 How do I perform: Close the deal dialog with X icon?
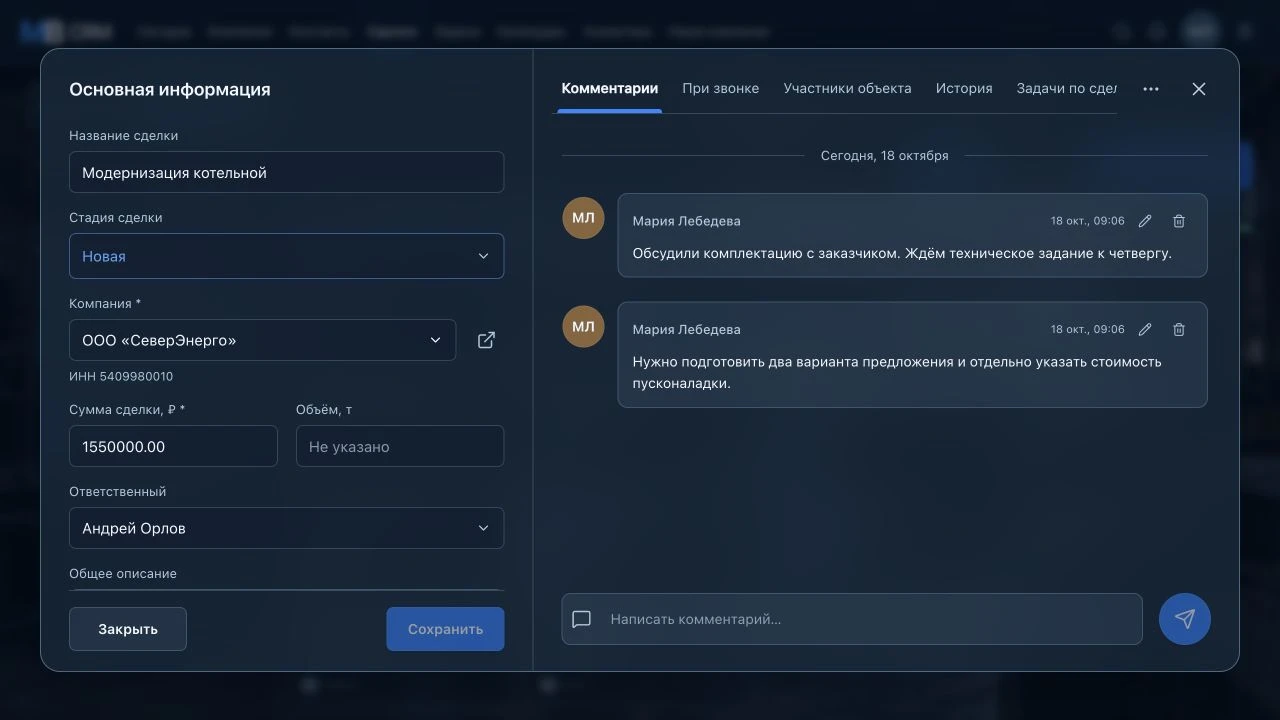[x=1199, y=89]
